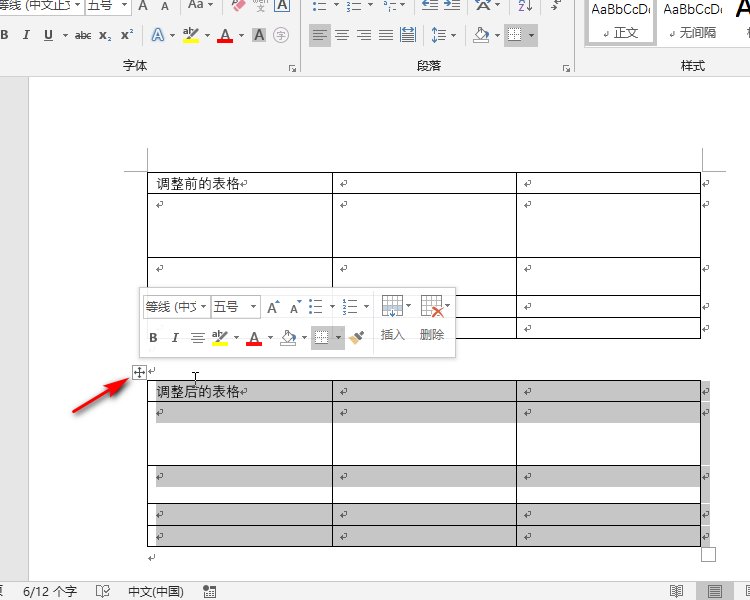The height and width of the screenshot is (600, 750).
Task: Click shading bucket in mini toolbar
Action: pos(288,338)
